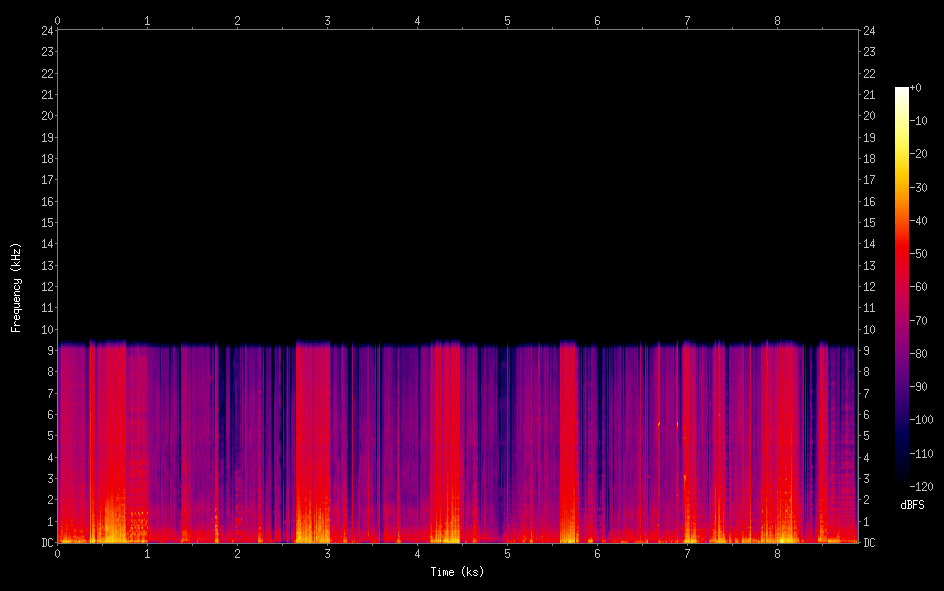This screenshot has height=591, width=944.
Task: Click the "DC" label on the left frequency axis
Action: point(45,543)
